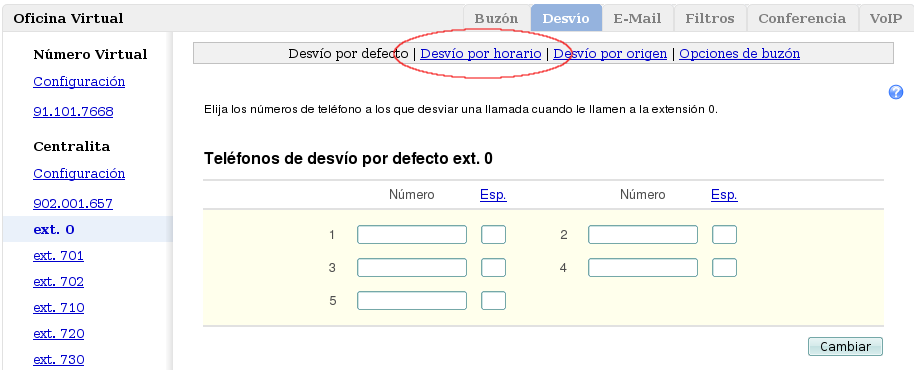Focus the Esp. field for row 1
Viewport: 914px width, 370px height.
(x=493, y=235)
